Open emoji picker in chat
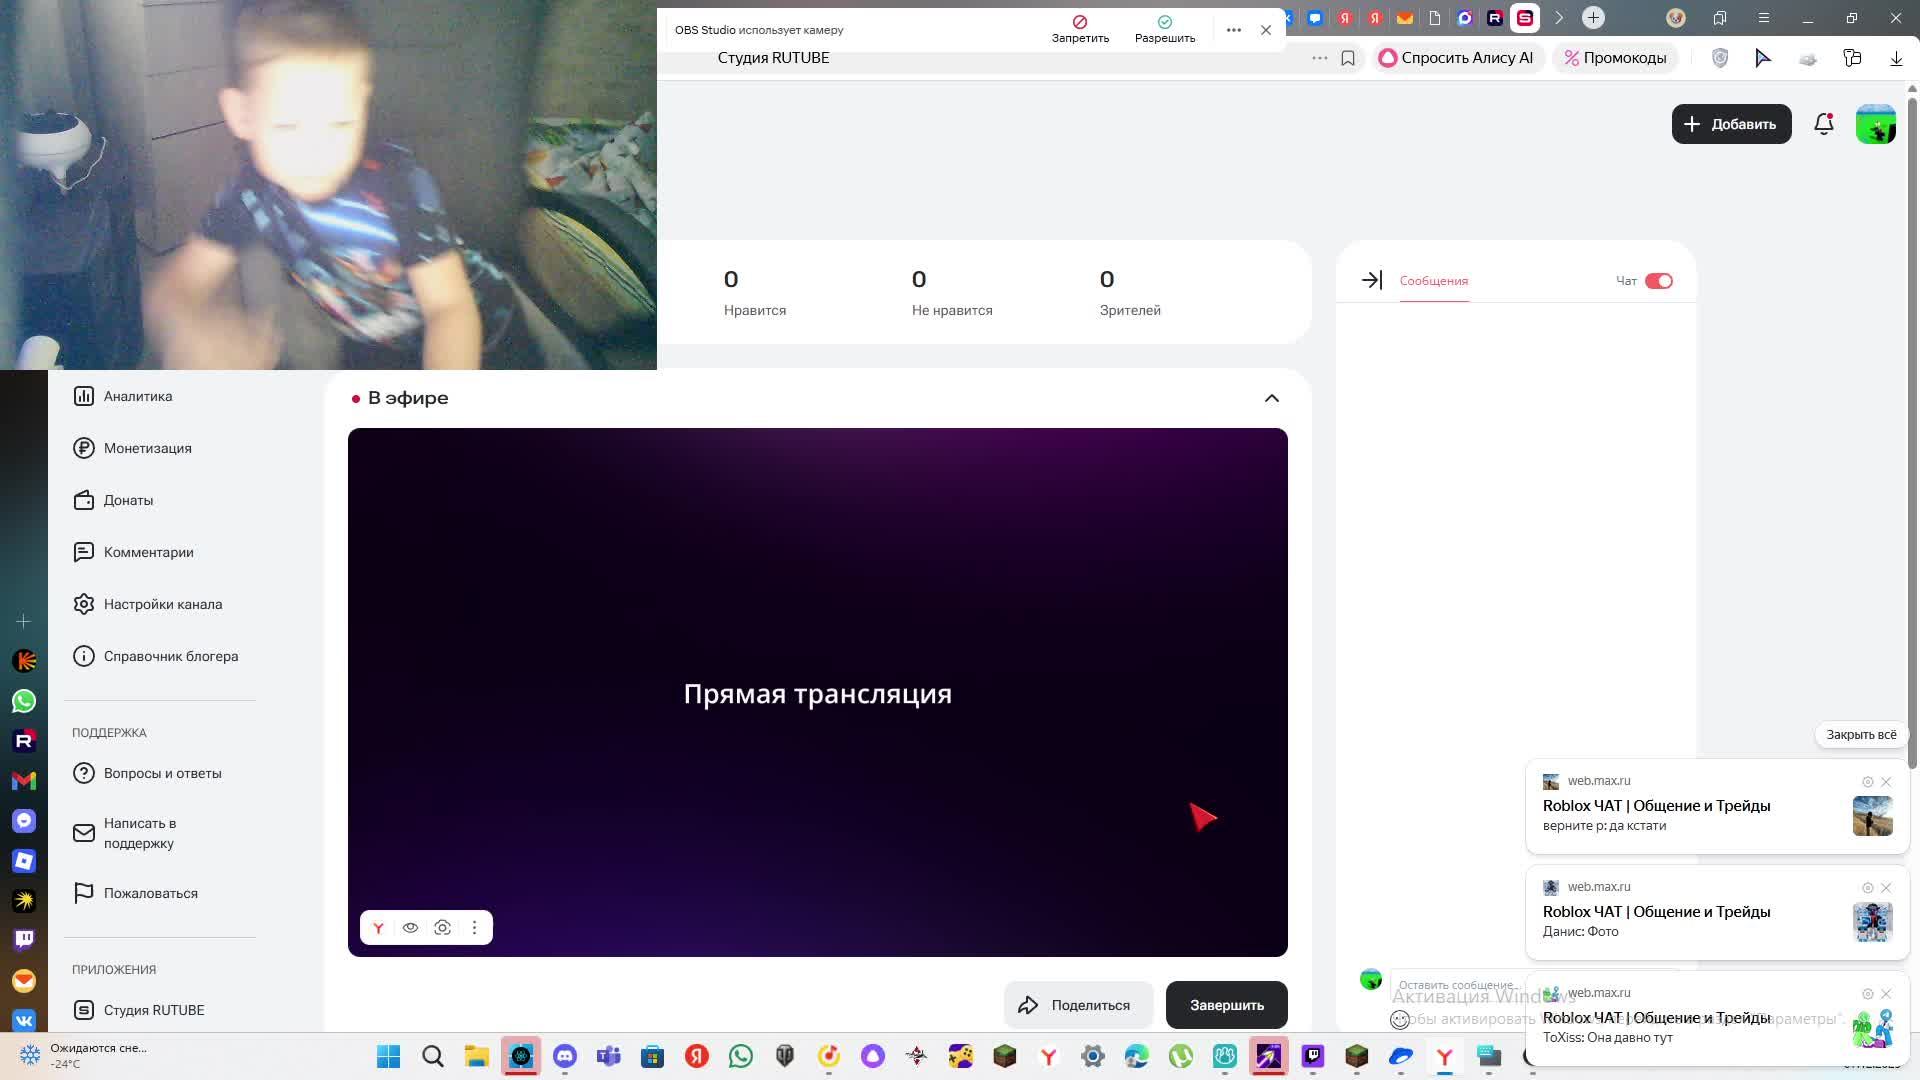 (1400, 1020)
